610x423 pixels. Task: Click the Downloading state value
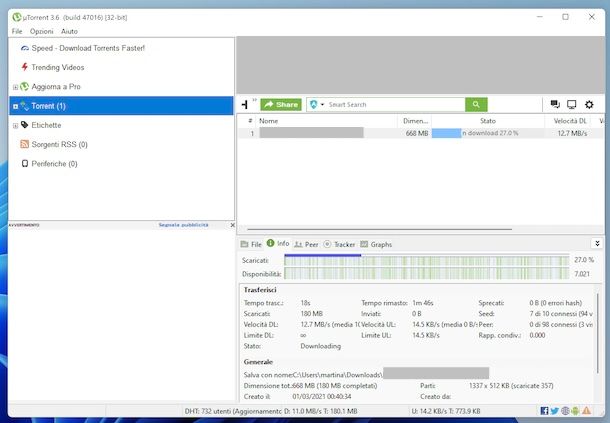pyautogui.click(x=321, y=346)
